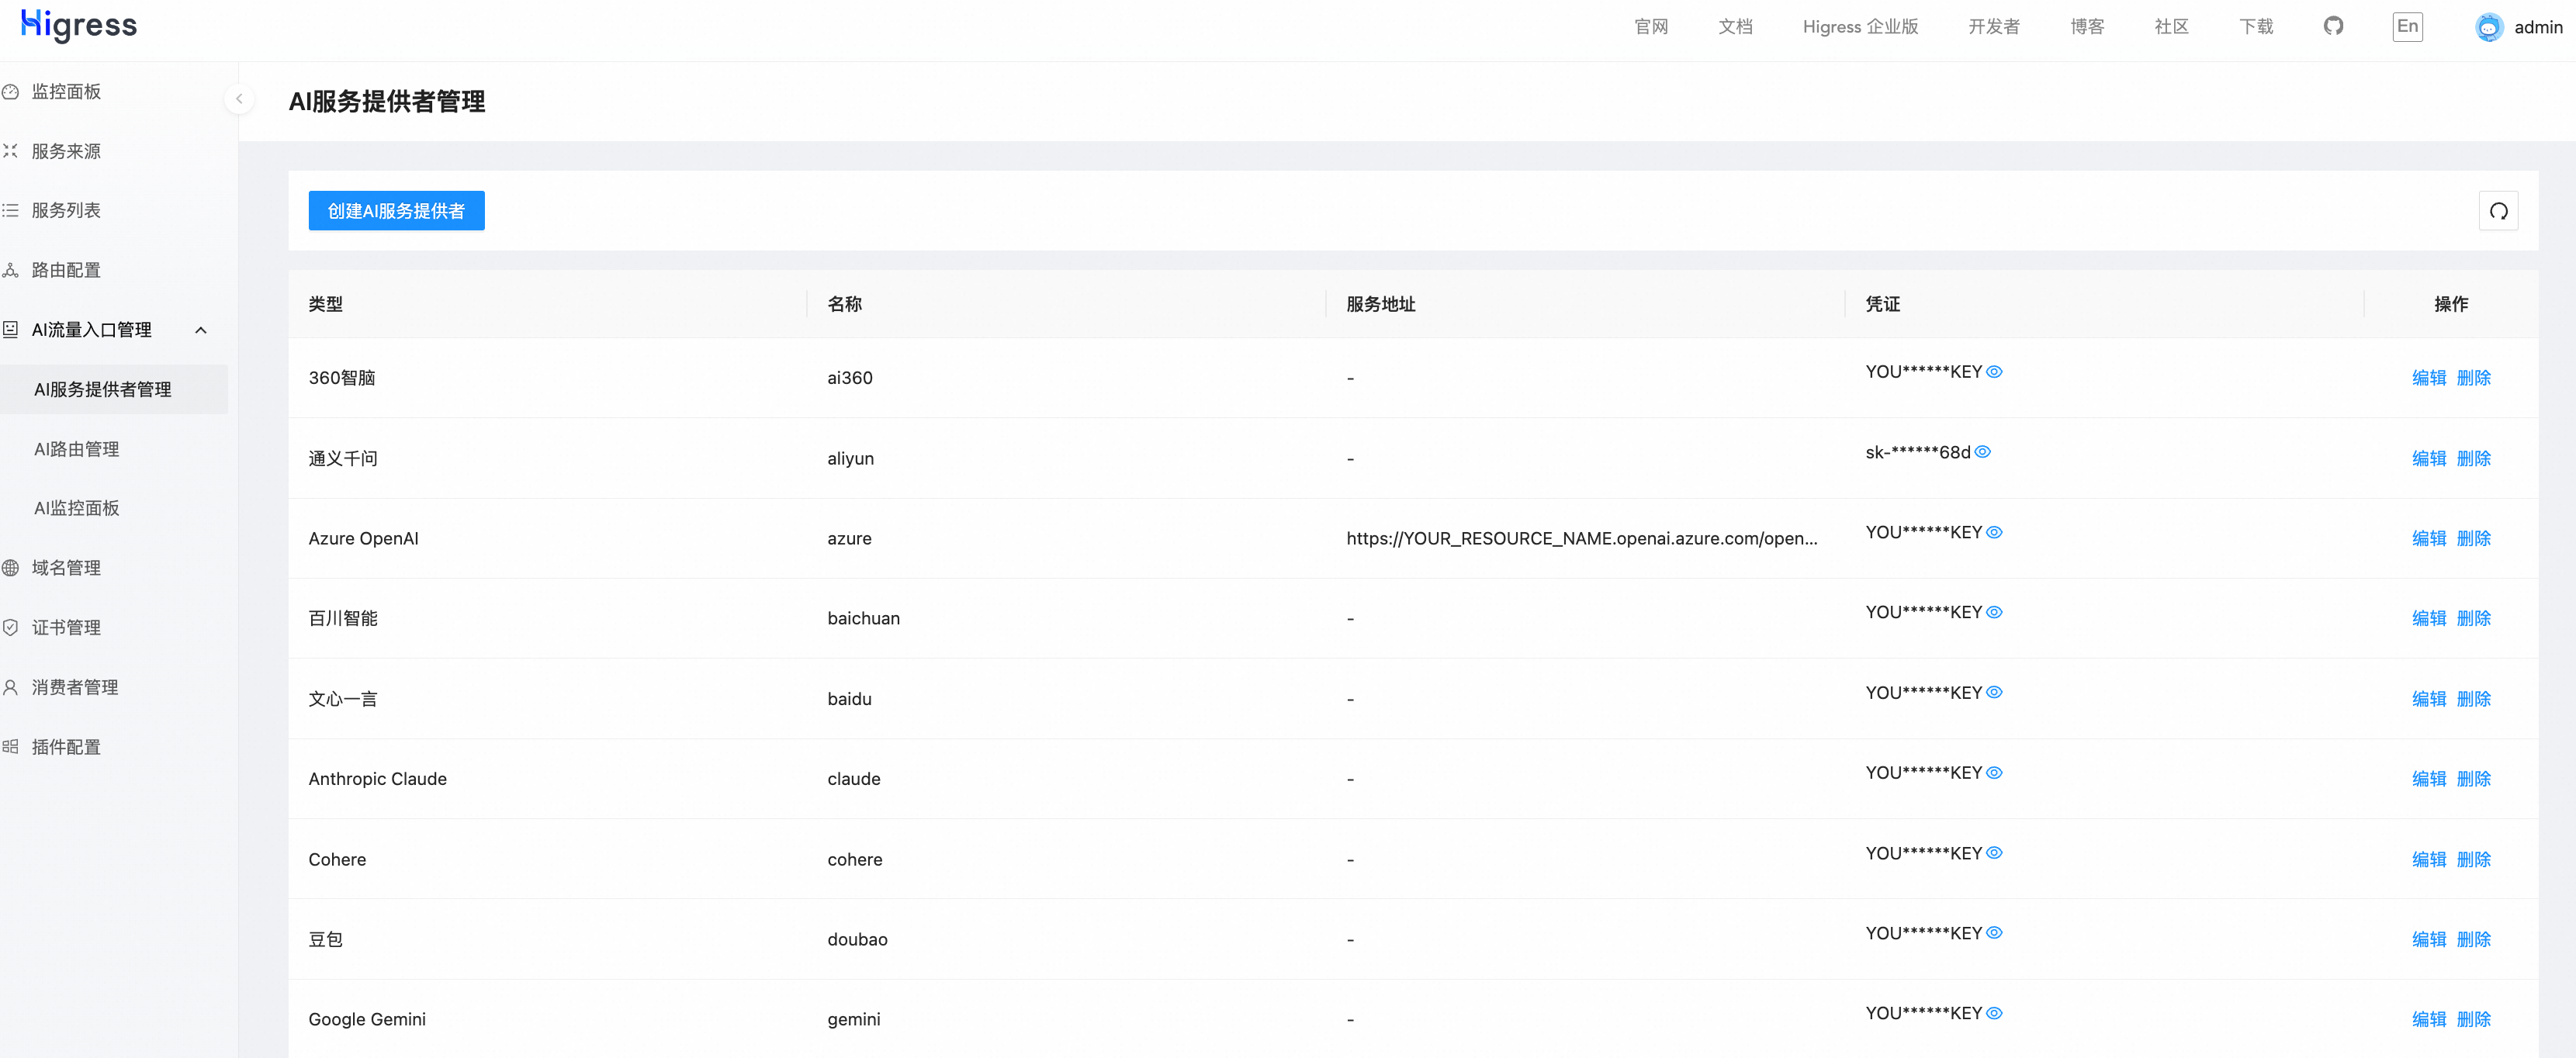Toggle visibility of the gemini credential

[1994, 1013]
